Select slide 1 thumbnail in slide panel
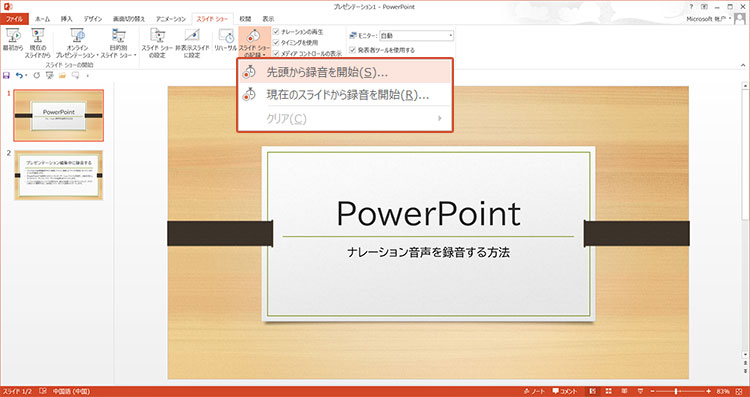750x397 pixels. tap(58, 115)
